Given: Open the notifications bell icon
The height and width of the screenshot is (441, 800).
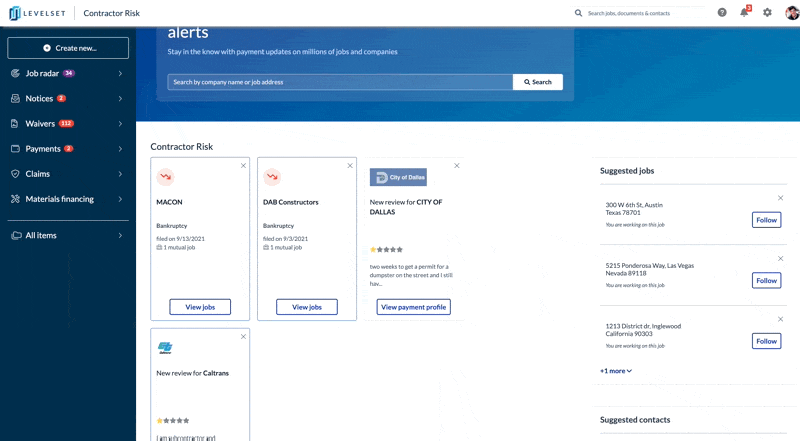Looking at the screenshot, I should coord(744,13).
